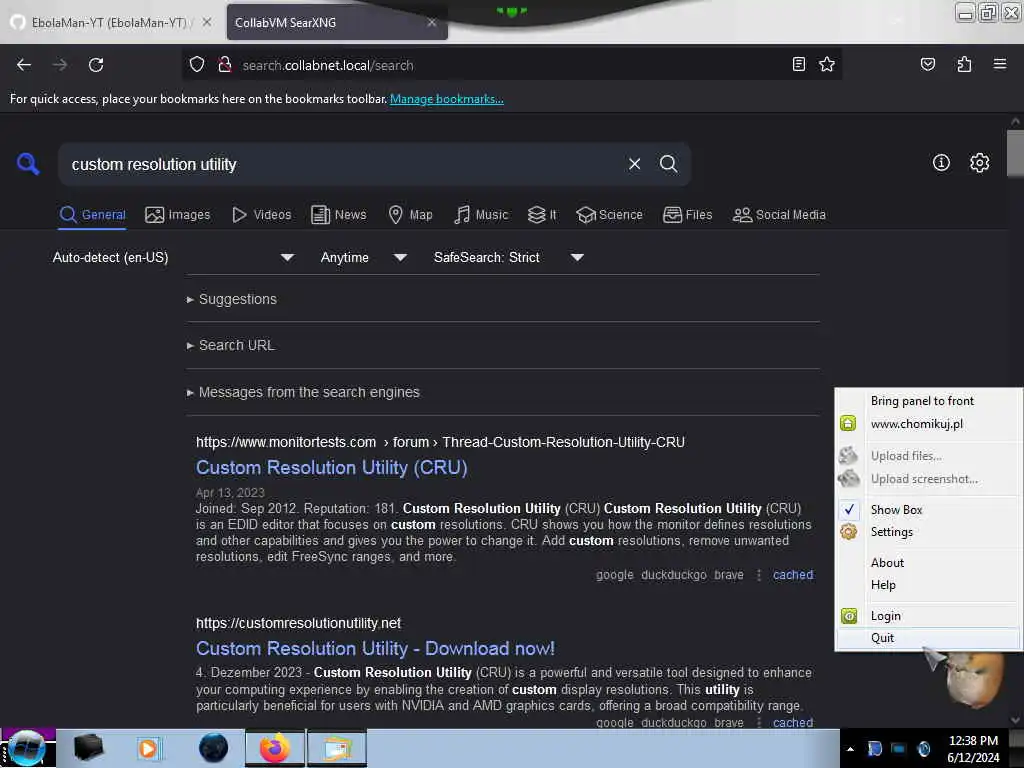Bookmark this page with star icon
This screenshot has width=1024, height=768.
[x=827, y=64]
